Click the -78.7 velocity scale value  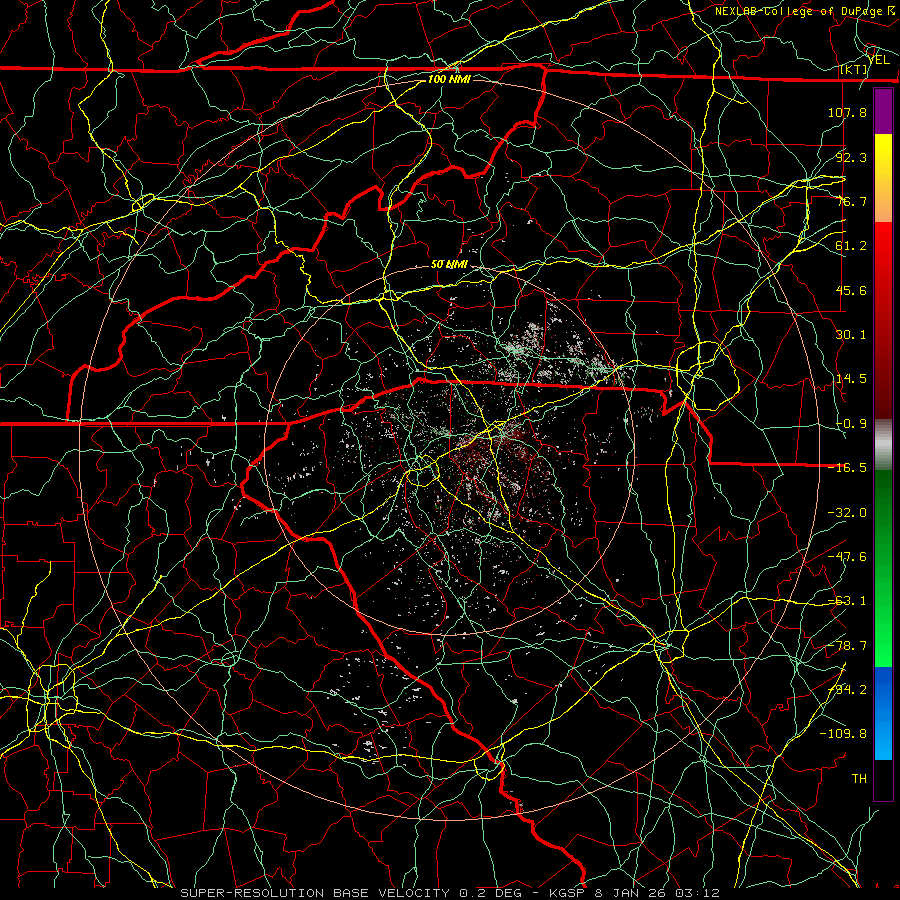847,646
